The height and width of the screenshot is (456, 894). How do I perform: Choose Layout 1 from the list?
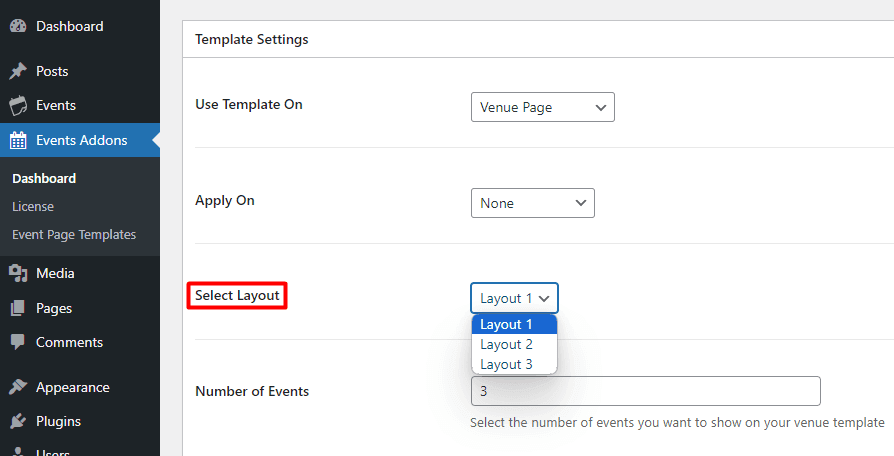507,325
